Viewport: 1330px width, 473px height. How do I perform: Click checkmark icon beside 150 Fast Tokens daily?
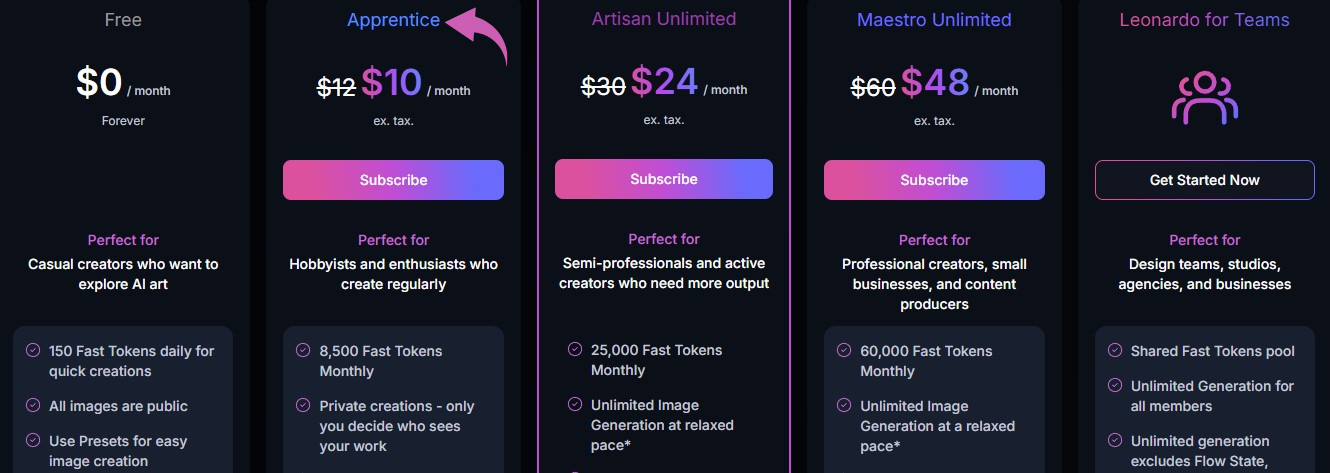click(x=33, y=351)
